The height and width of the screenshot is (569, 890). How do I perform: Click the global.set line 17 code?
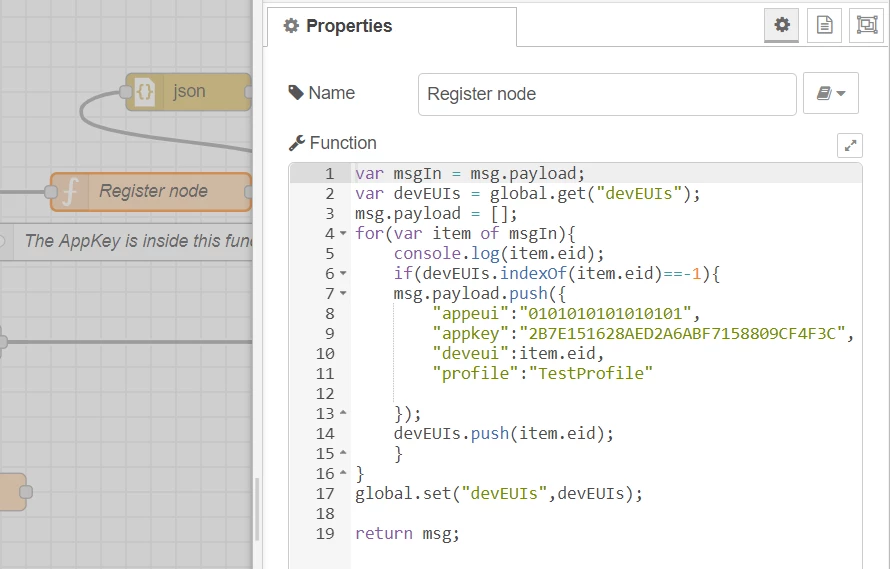point(499,493)
